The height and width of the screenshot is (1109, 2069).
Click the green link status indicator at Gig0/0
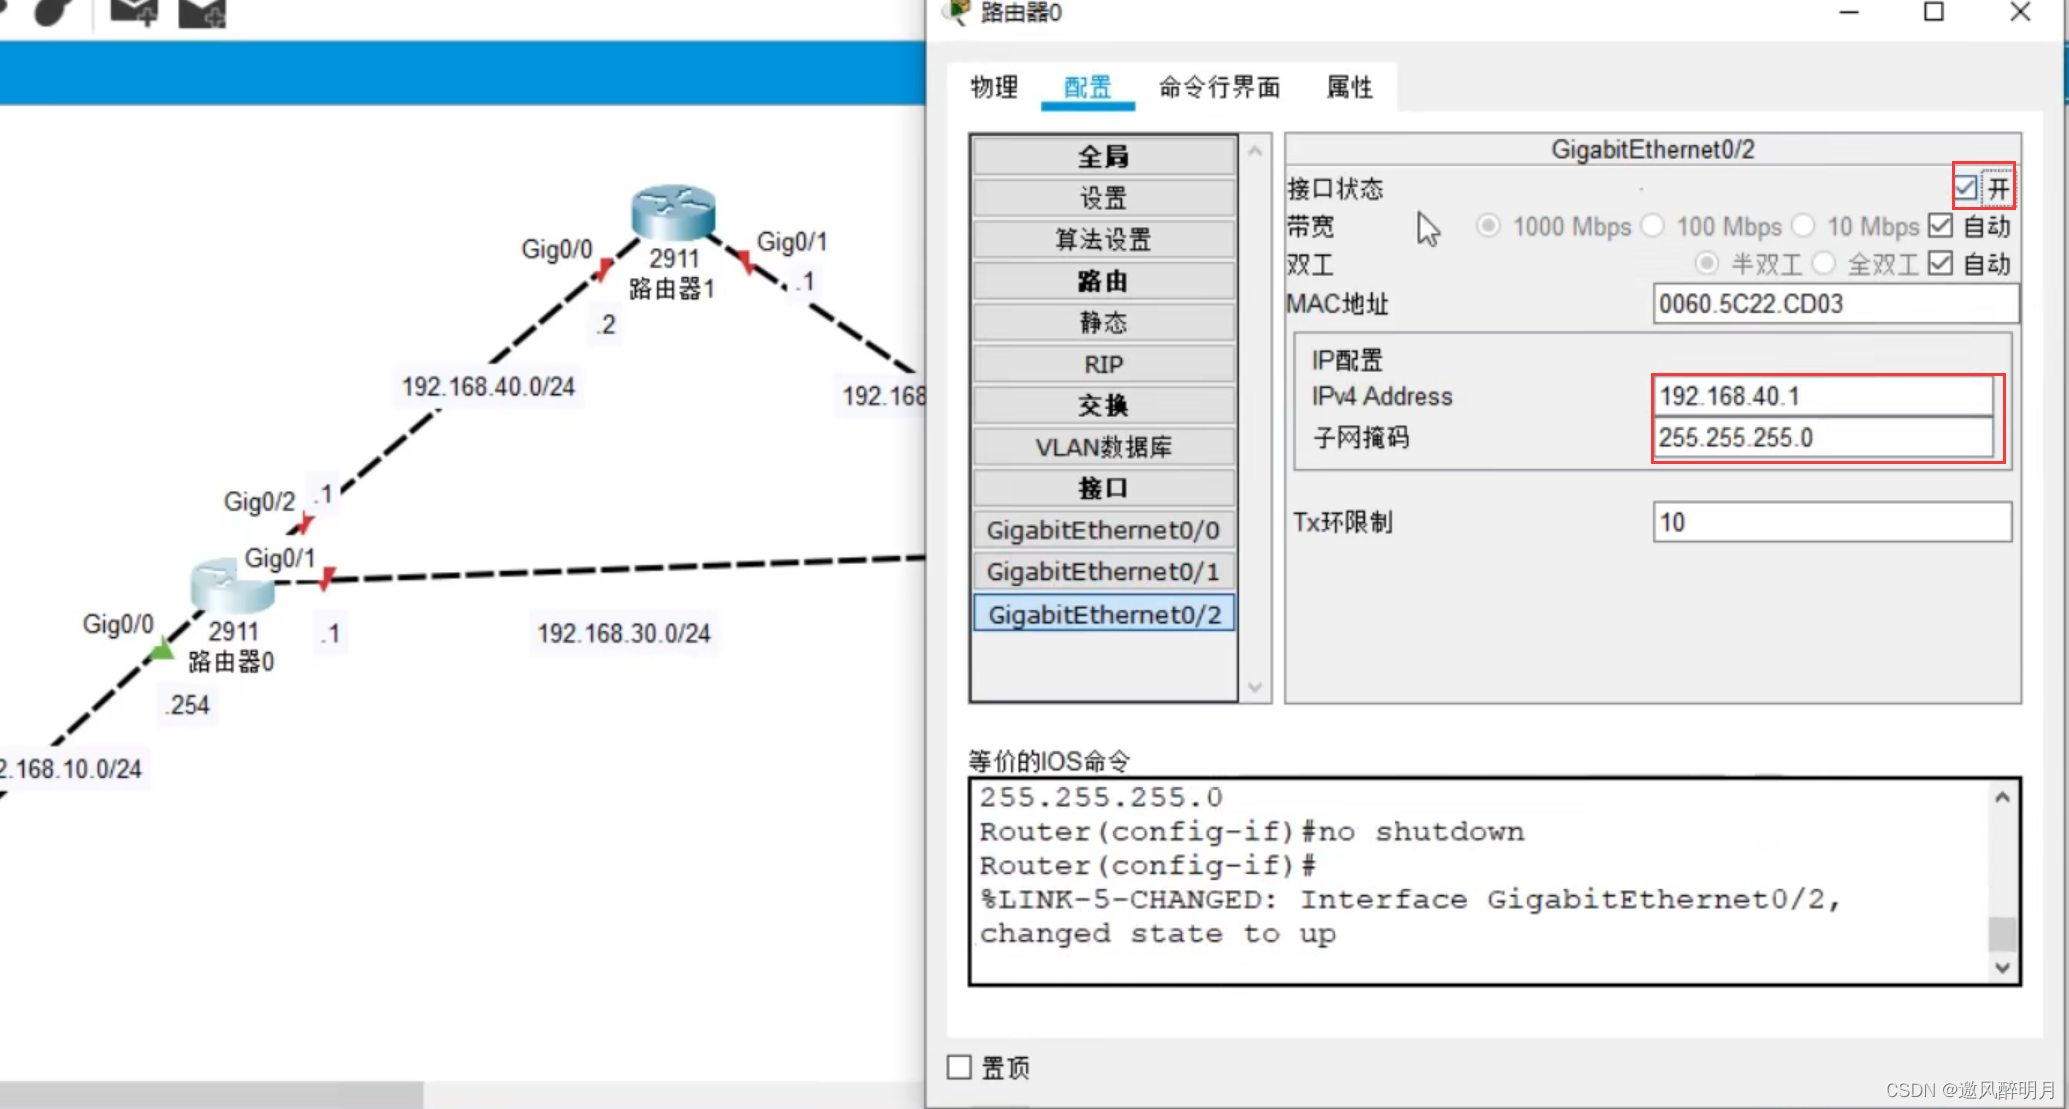tap(161, 651)
